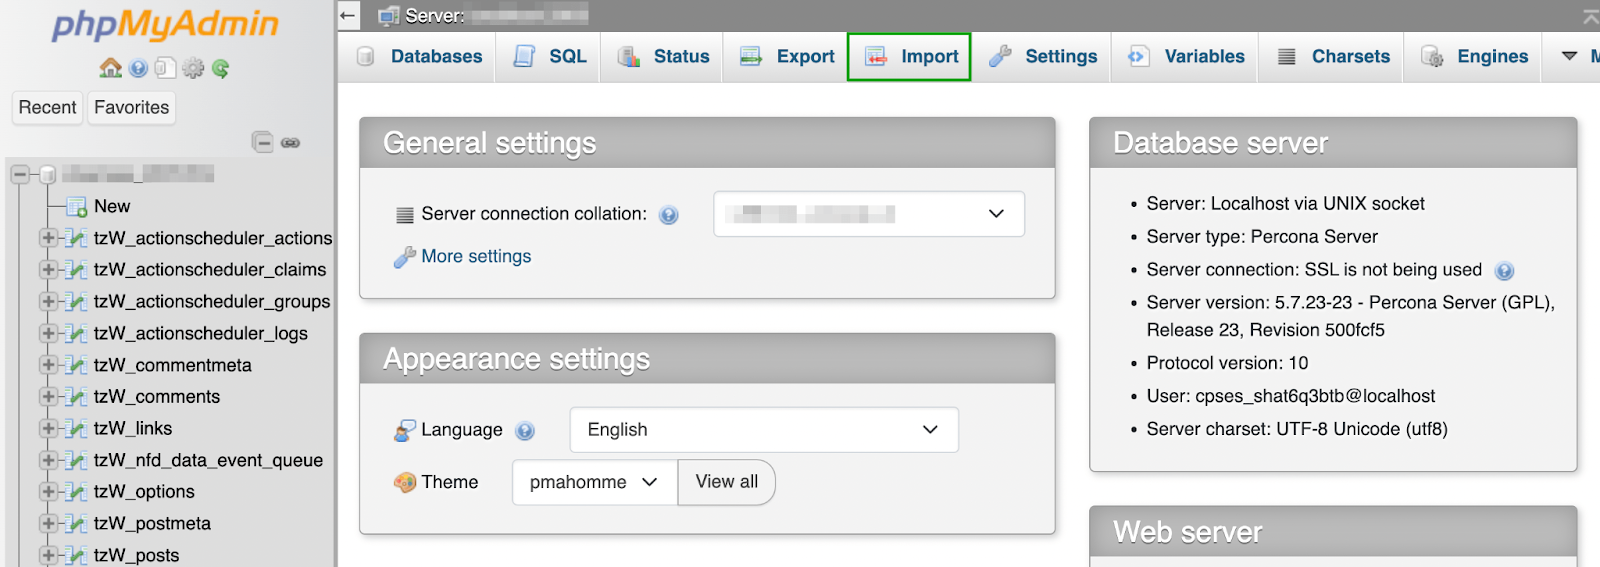1600x567 pixels.
Task: Follow the More settings link
Action: click(476, 257)
